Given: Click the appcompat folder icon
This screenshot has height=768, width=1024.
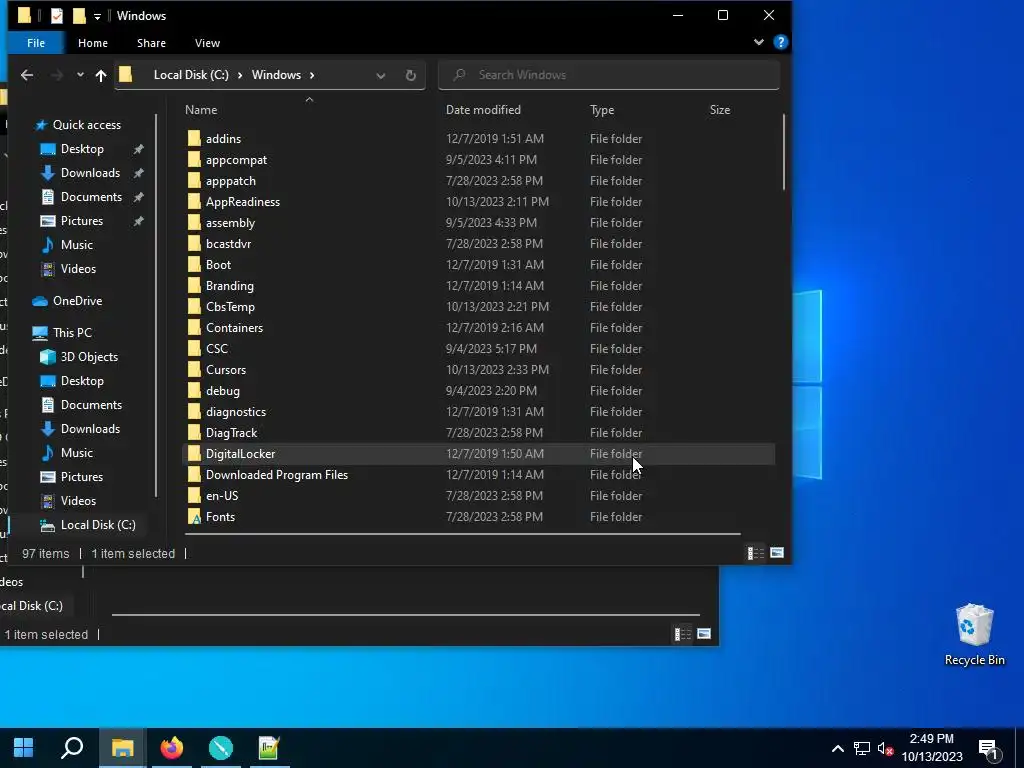Looking at the screenshot, I should pyautogui.click(x=194, y=159).
